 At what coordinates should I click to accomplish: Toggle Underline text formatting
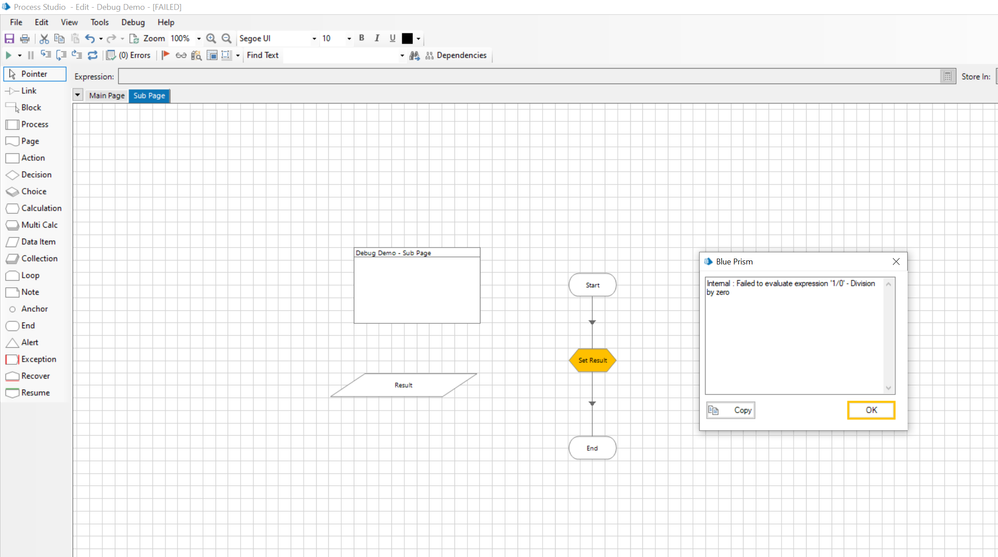(x=392, y=39)
